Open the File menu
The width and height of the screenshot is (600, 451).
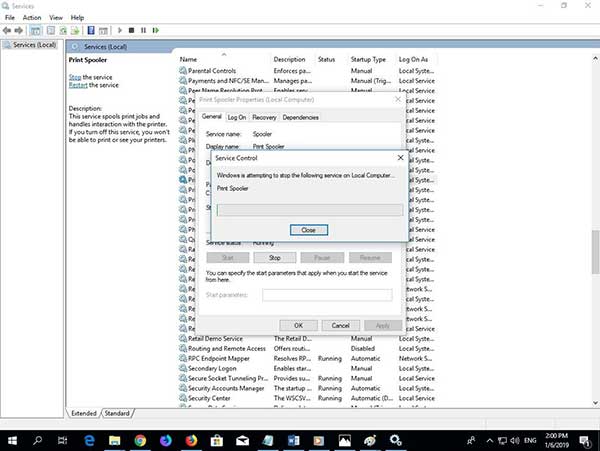coord(10,18)
